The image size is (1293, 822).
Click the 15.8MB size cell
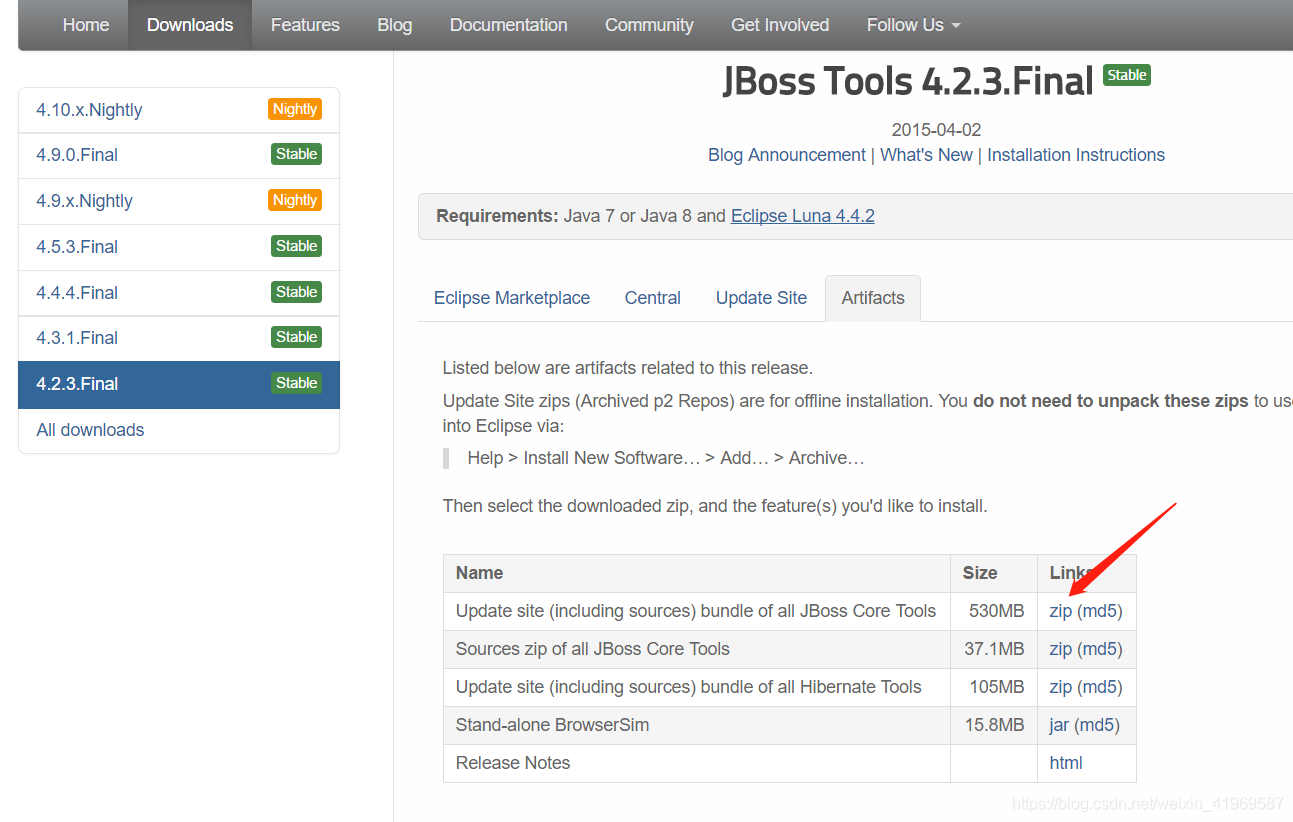pyautogui.click(x=994, y=725)
